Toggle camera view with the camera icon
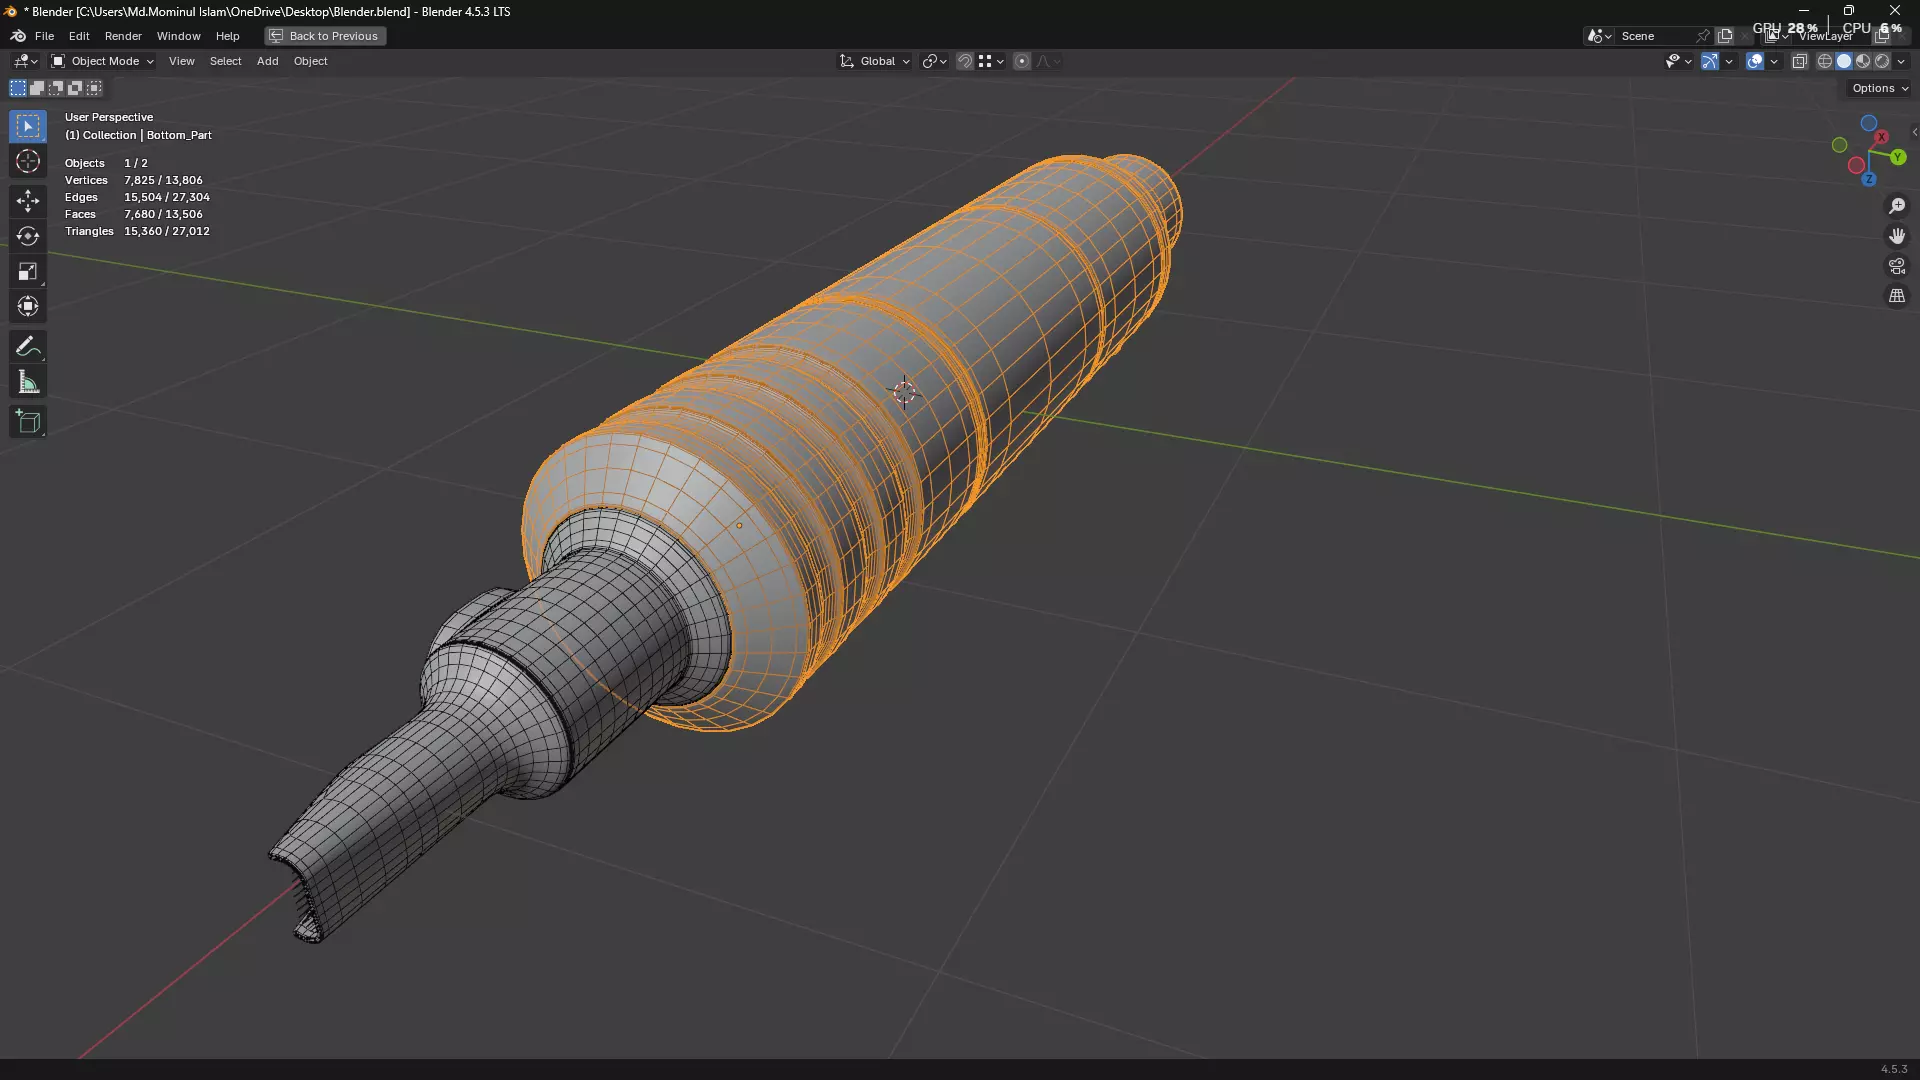Screen dimensions: 1920x1080 [x=1897, y=266]
